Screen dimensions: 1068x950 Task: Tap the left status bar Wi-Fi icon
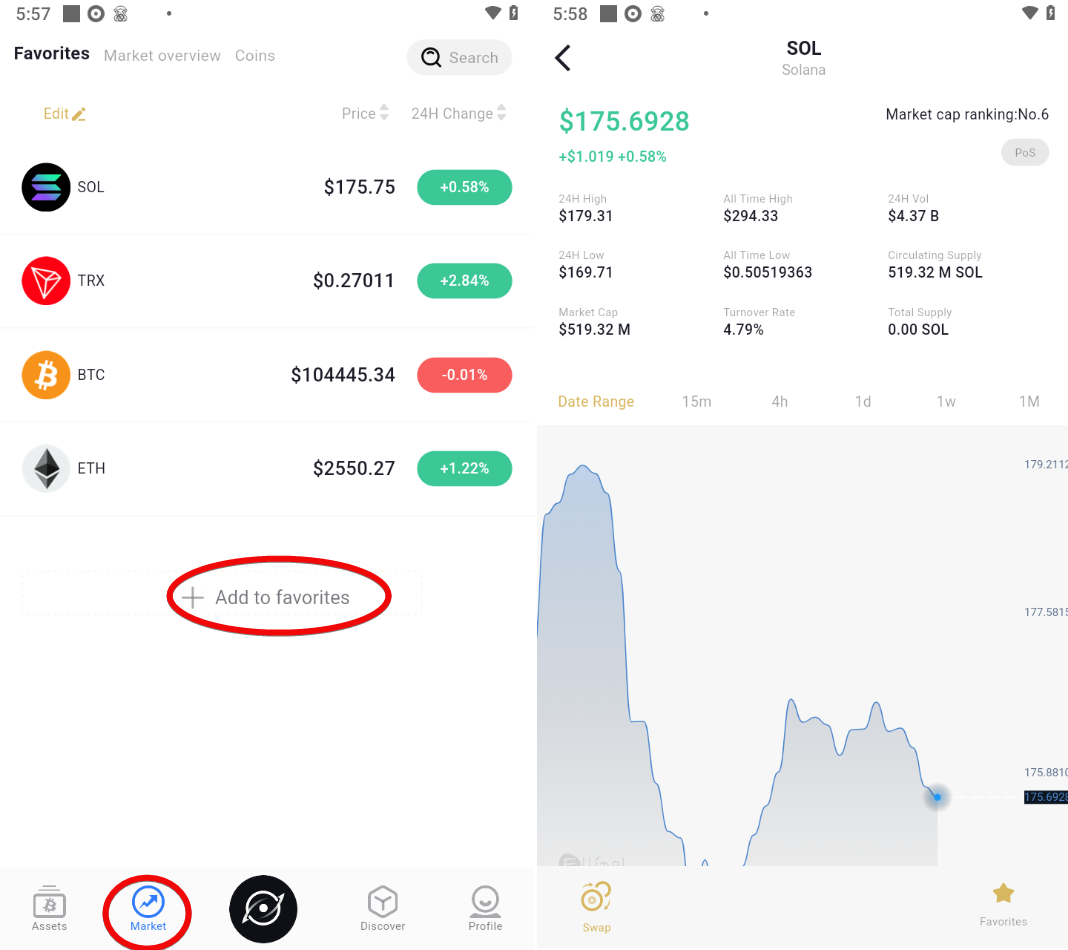tap(492, 13)
